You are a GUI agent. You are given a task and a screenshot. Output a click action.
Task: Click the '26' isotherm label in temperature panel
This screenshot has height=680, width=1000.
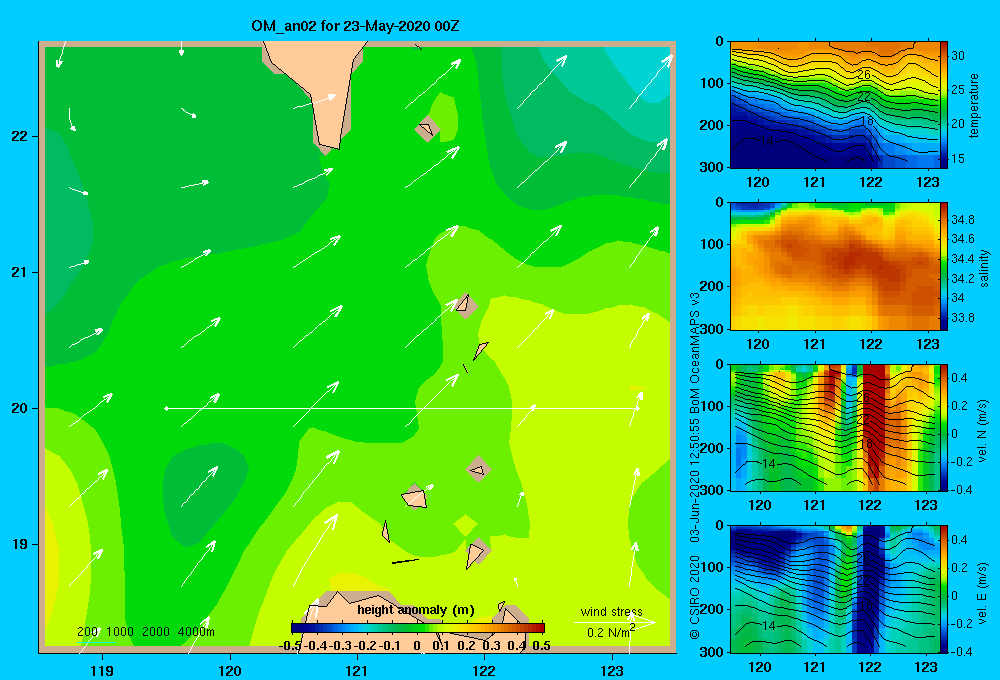click(864, 75)
